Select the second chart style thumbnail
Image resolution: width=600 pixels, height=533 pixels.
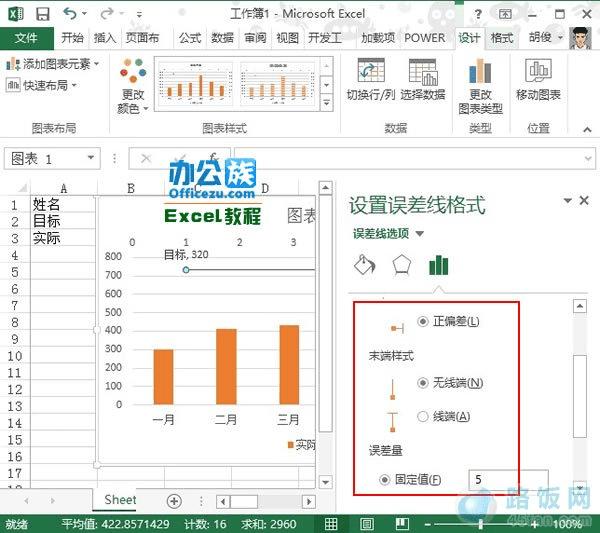(x=278, y=83)
